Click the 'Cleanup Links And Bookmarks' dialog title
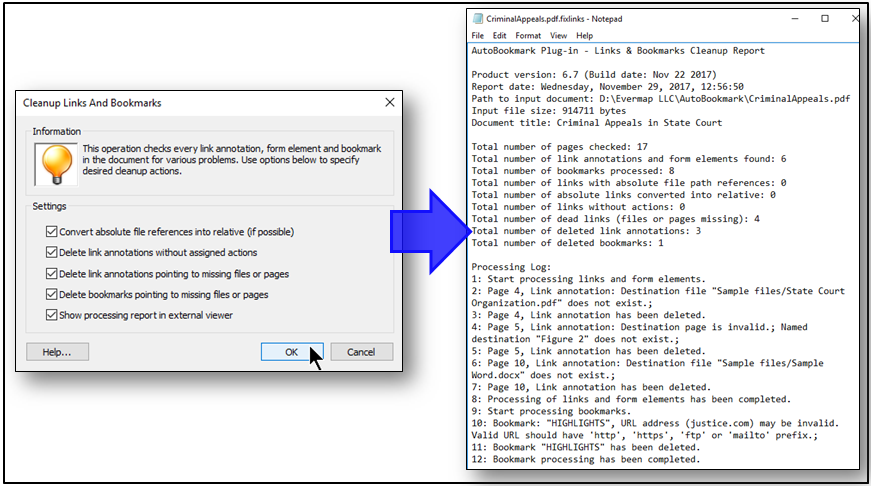This screenshot has height=486, width=871. (x=92, y=103)
